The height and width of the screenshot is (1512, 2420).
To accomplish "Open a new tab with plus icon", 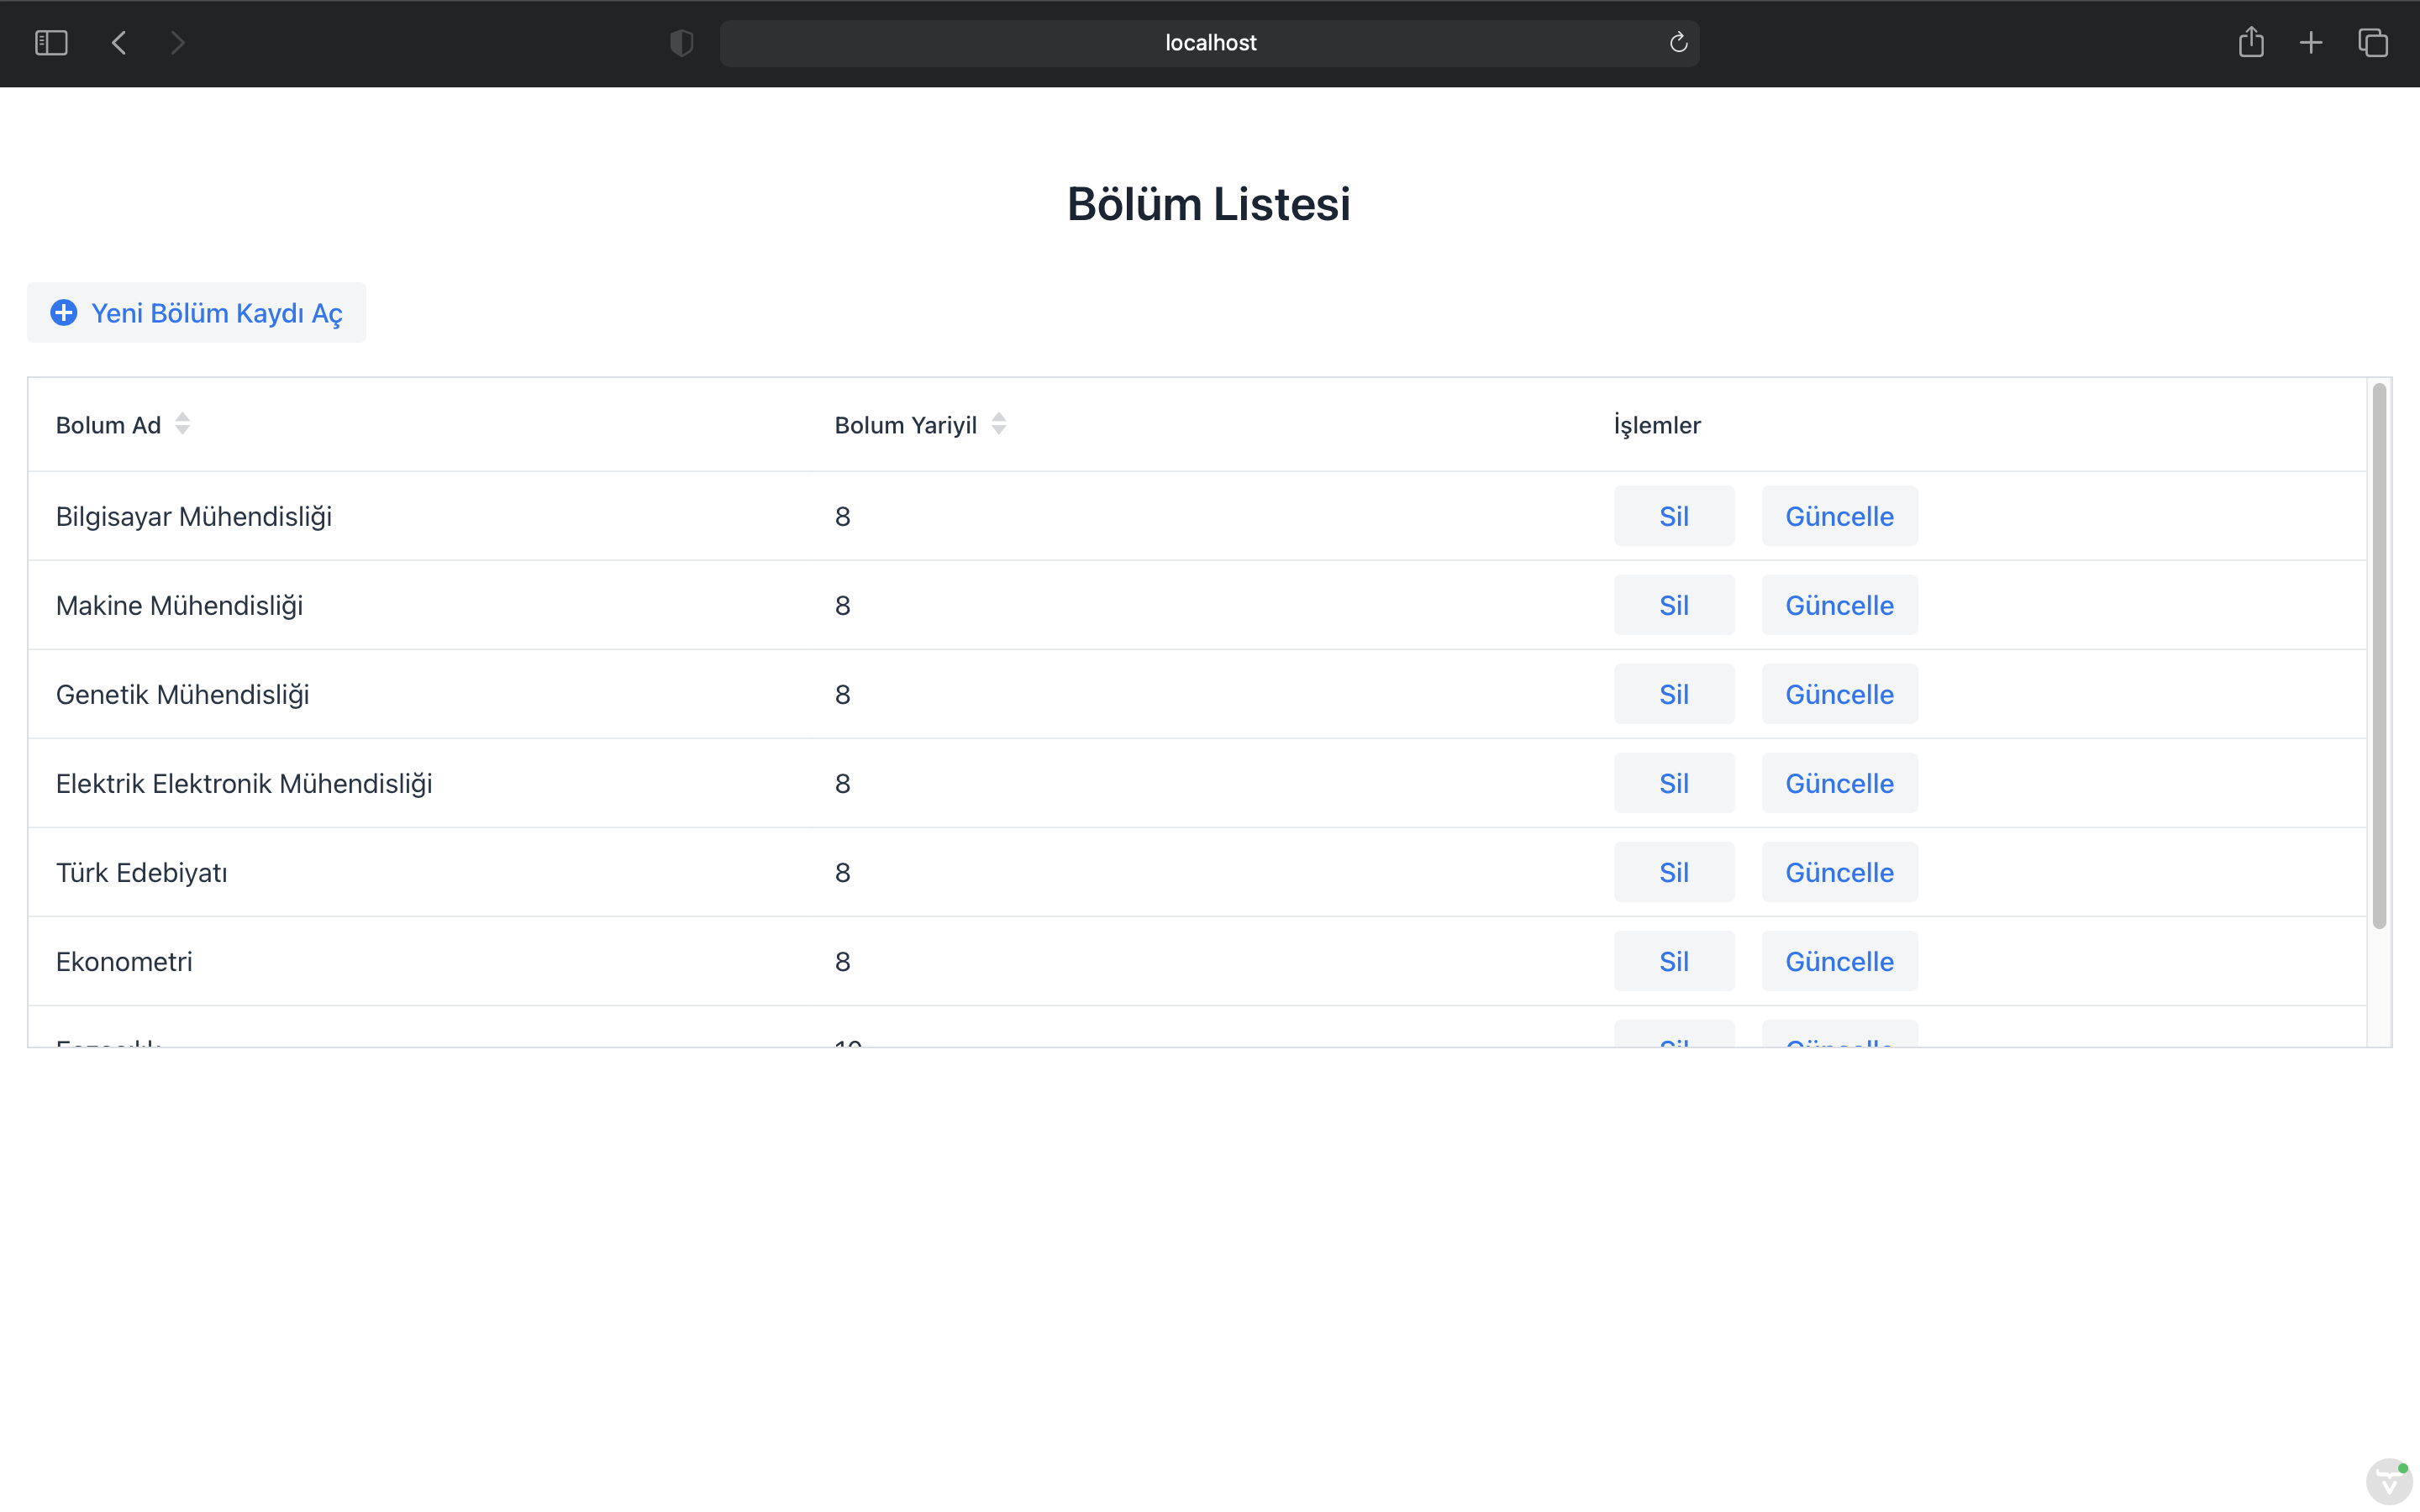I will tap(2311, 43).
